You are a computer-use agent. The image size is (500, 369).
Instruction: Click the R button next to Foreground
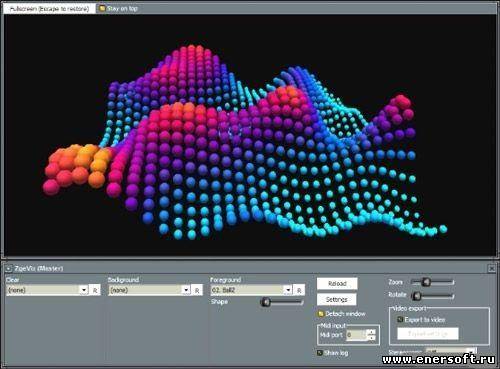point(299,290)
